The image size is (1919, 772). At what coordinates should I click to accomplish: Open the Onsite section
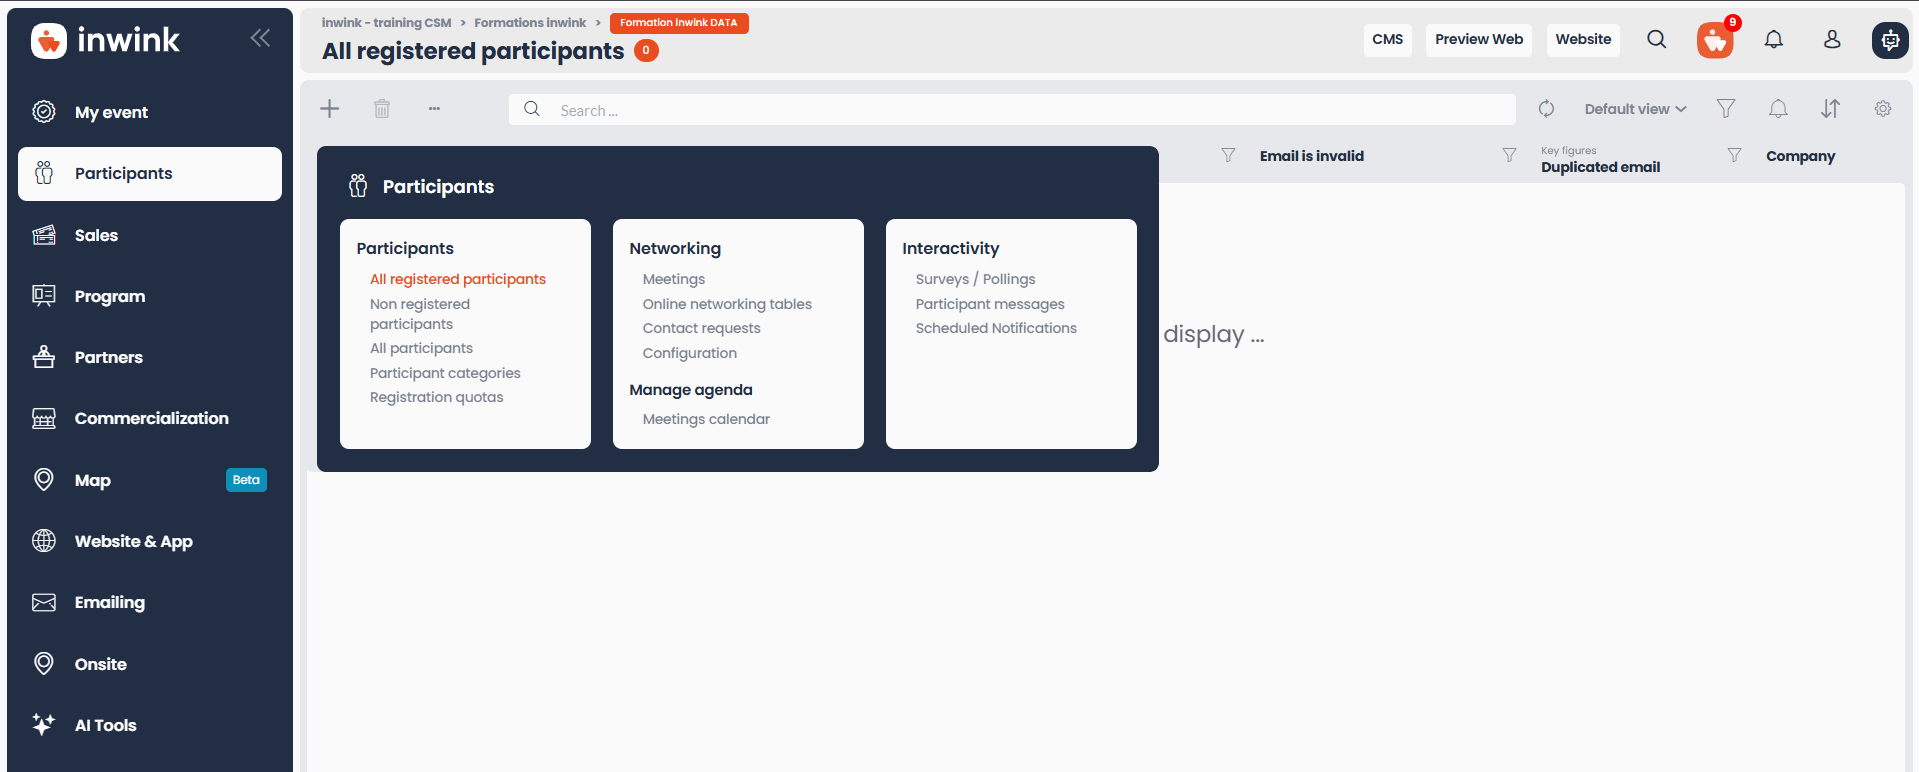[x=150, y=664]
